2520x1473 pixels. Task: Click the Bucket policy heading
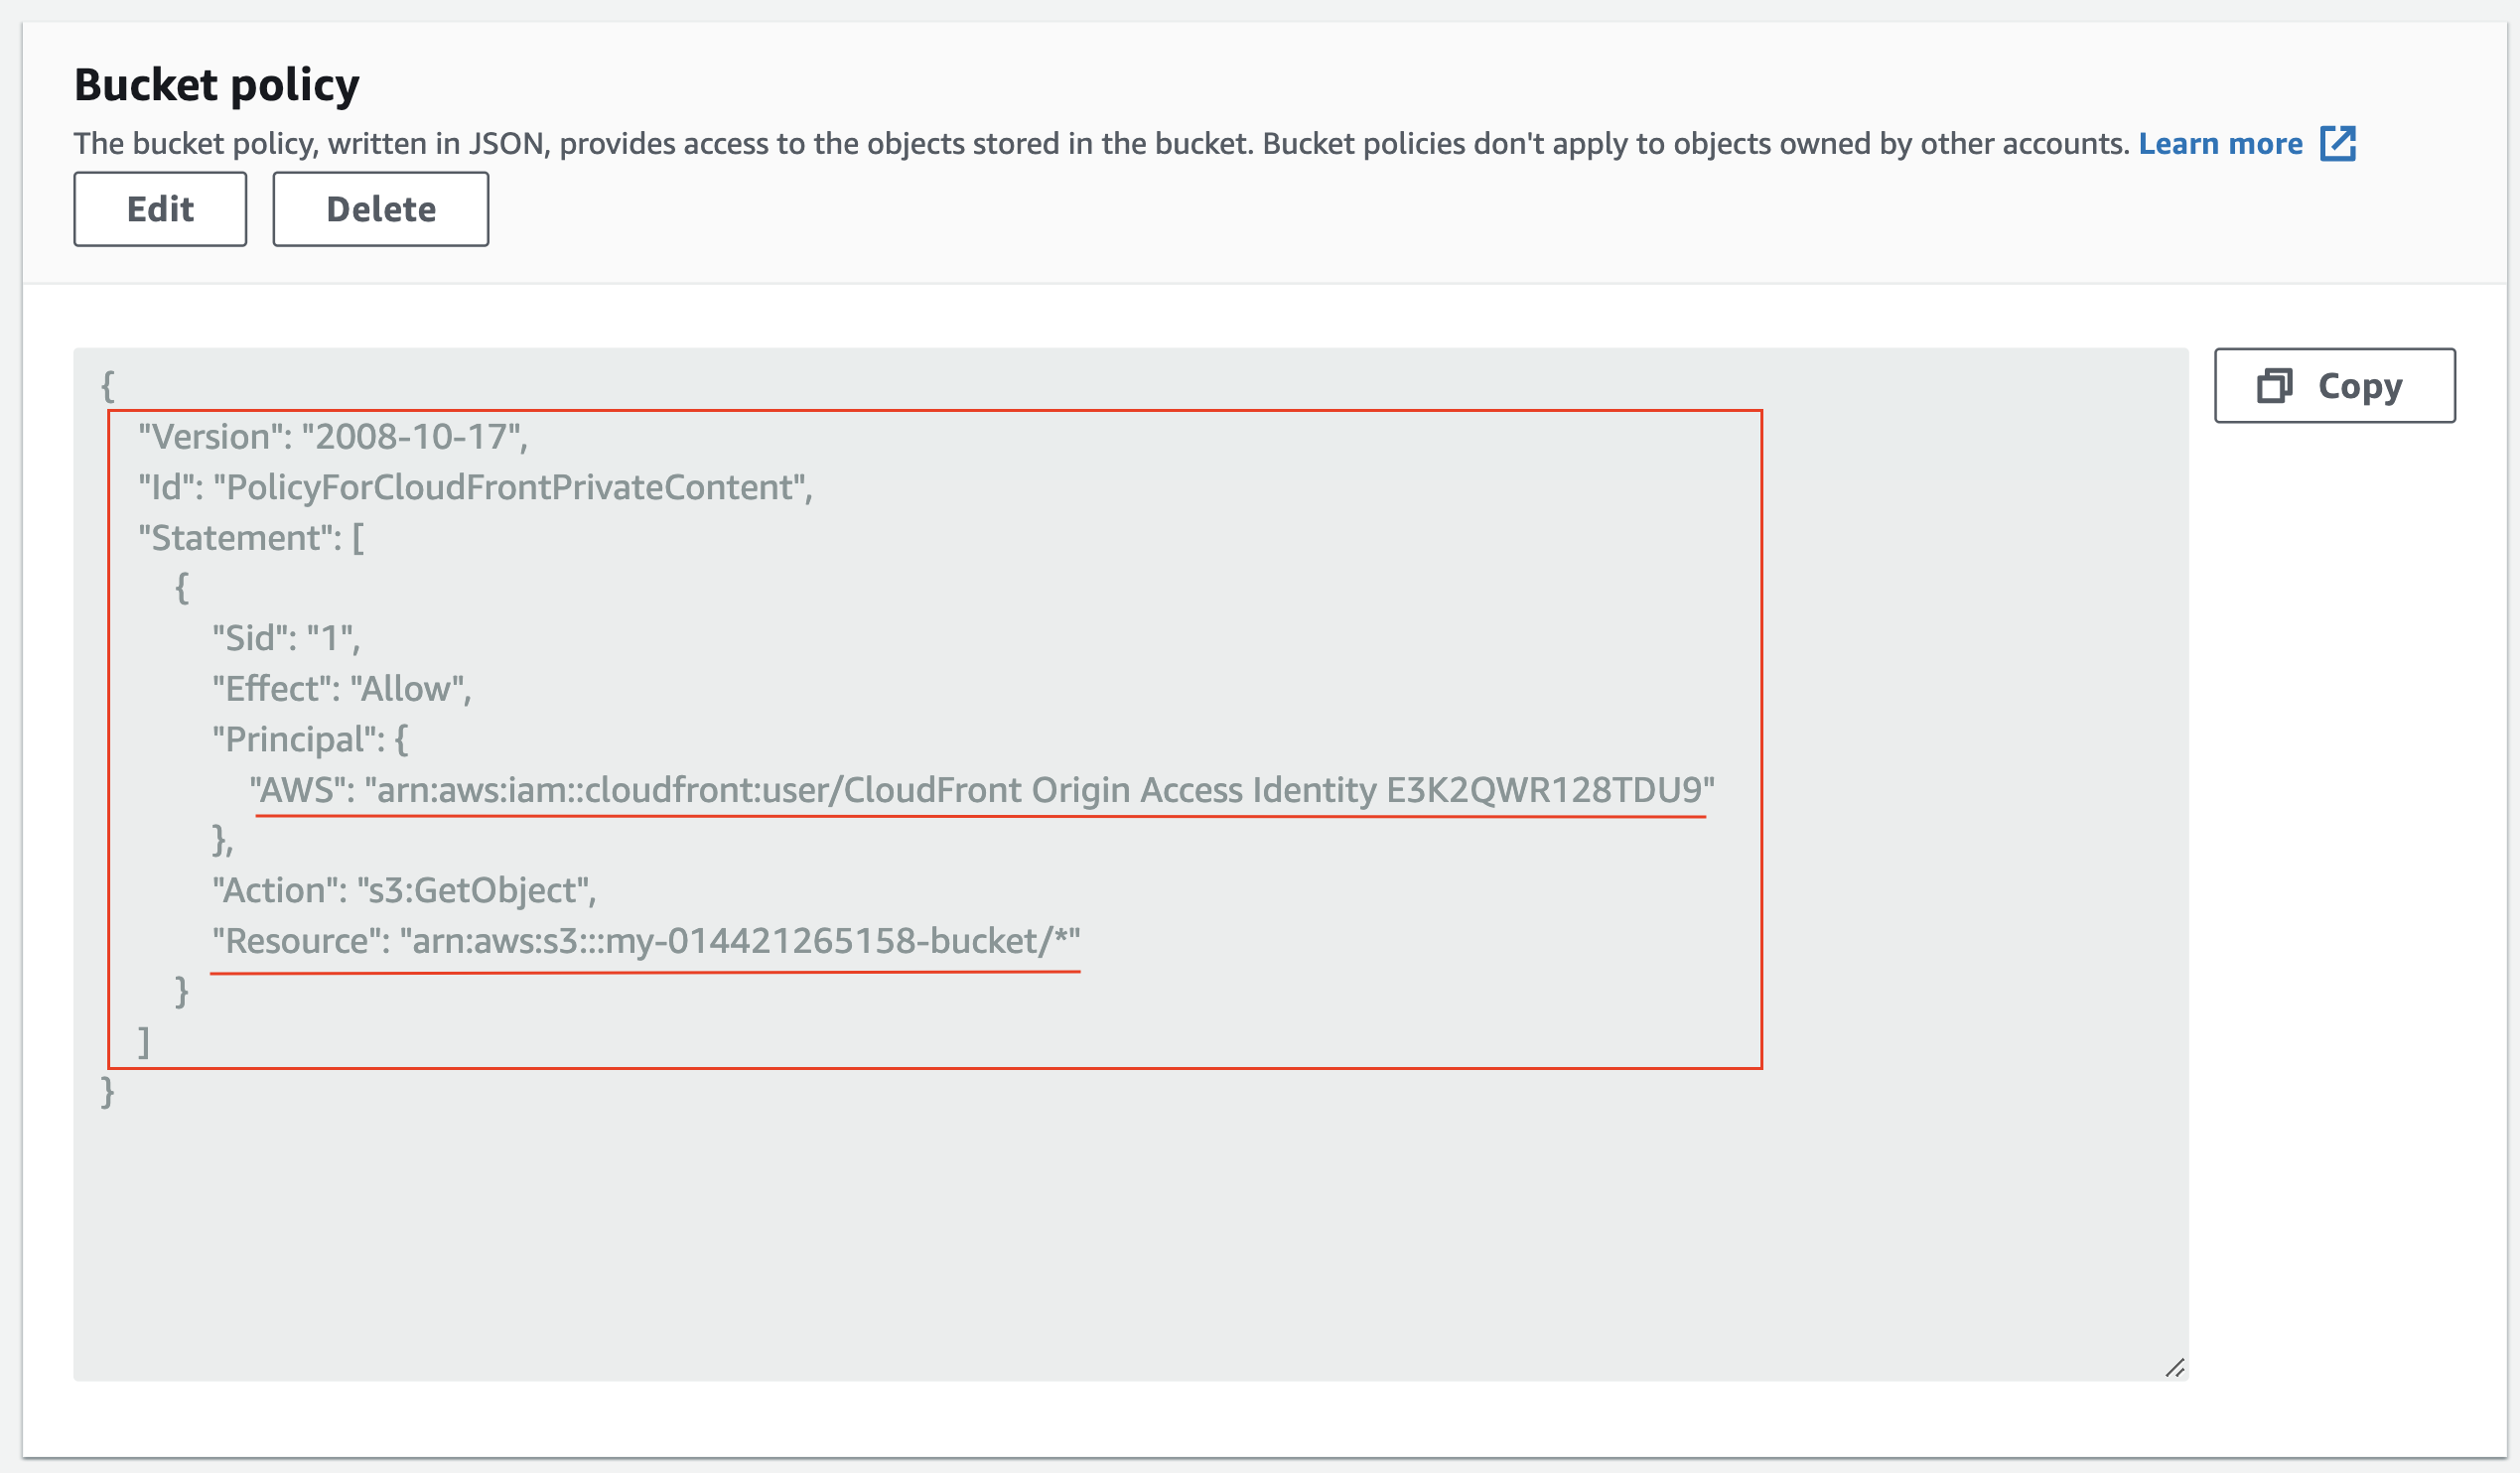(217, 85)
